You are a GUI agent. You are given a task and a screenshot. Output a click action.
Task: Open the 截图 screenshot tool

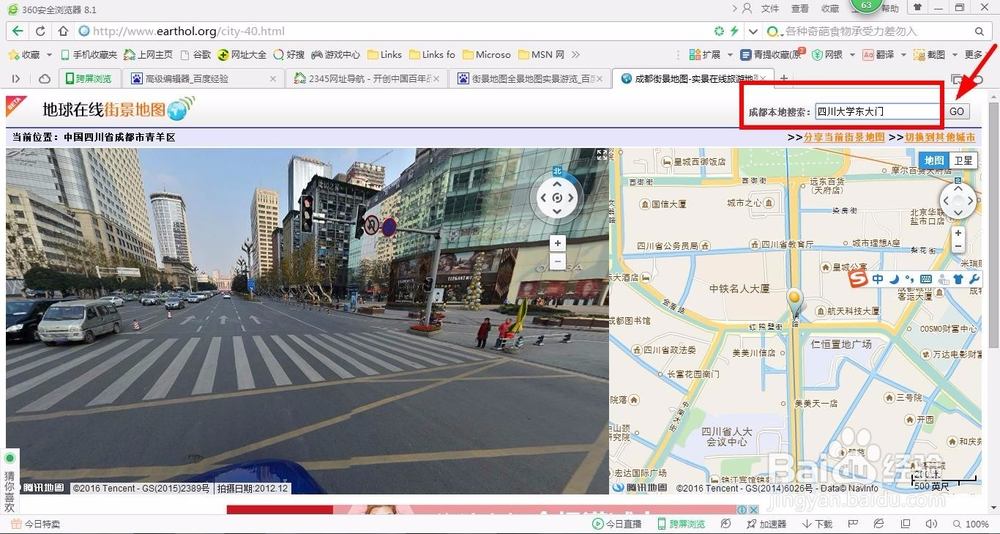[x=929, y=55]
